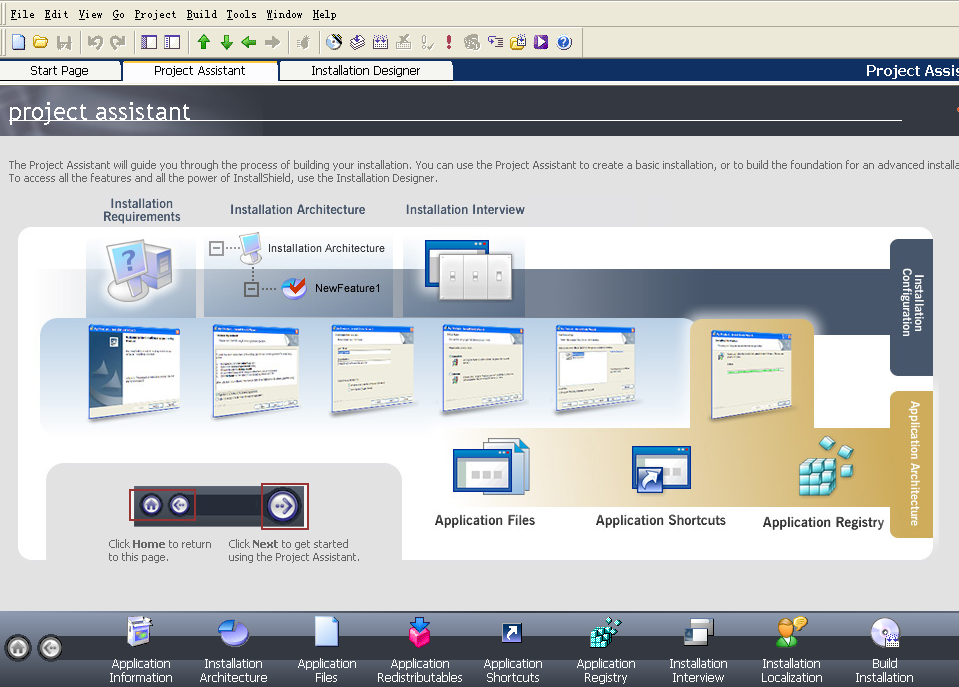Open the Edit menu
The image size is (959, 687).
click(x=56, y=14)
